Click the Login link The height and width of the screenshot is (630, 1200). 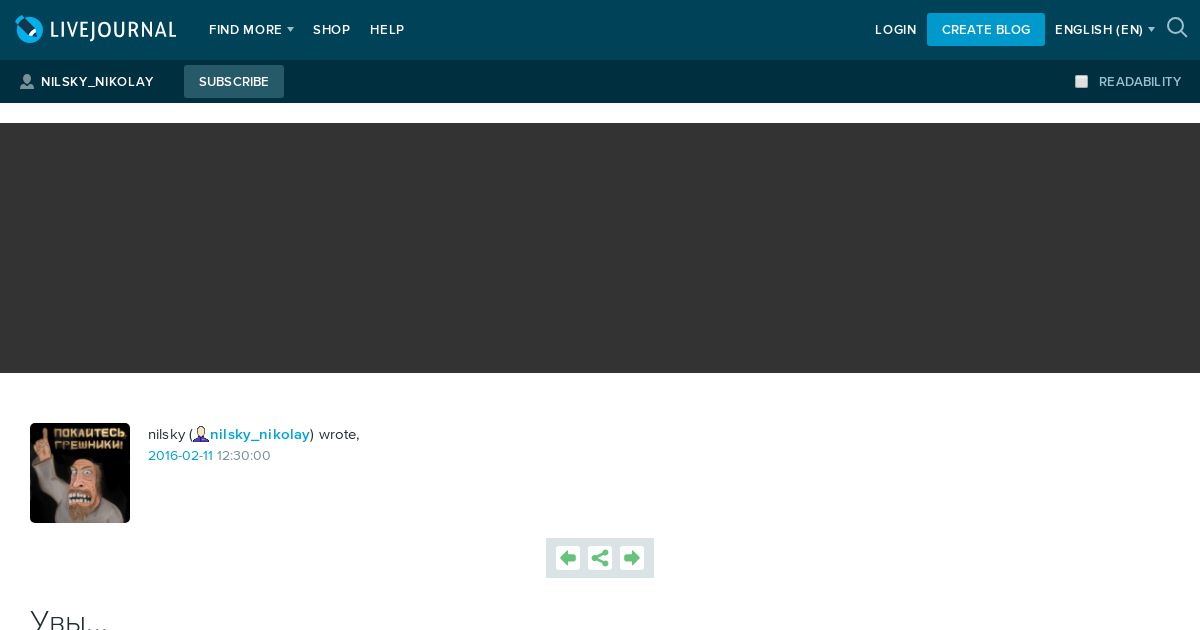click(x=895, y=30)
